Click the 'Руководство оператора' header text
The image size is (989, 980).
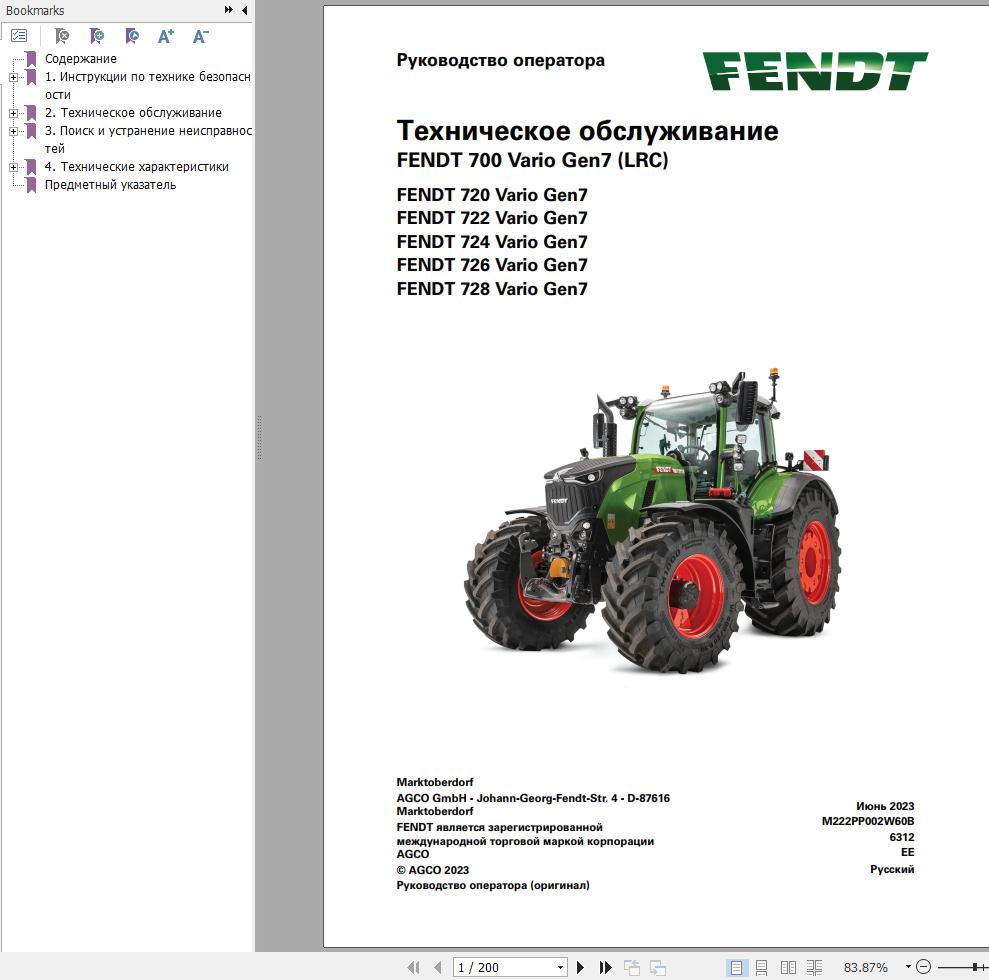pos(501,61)
